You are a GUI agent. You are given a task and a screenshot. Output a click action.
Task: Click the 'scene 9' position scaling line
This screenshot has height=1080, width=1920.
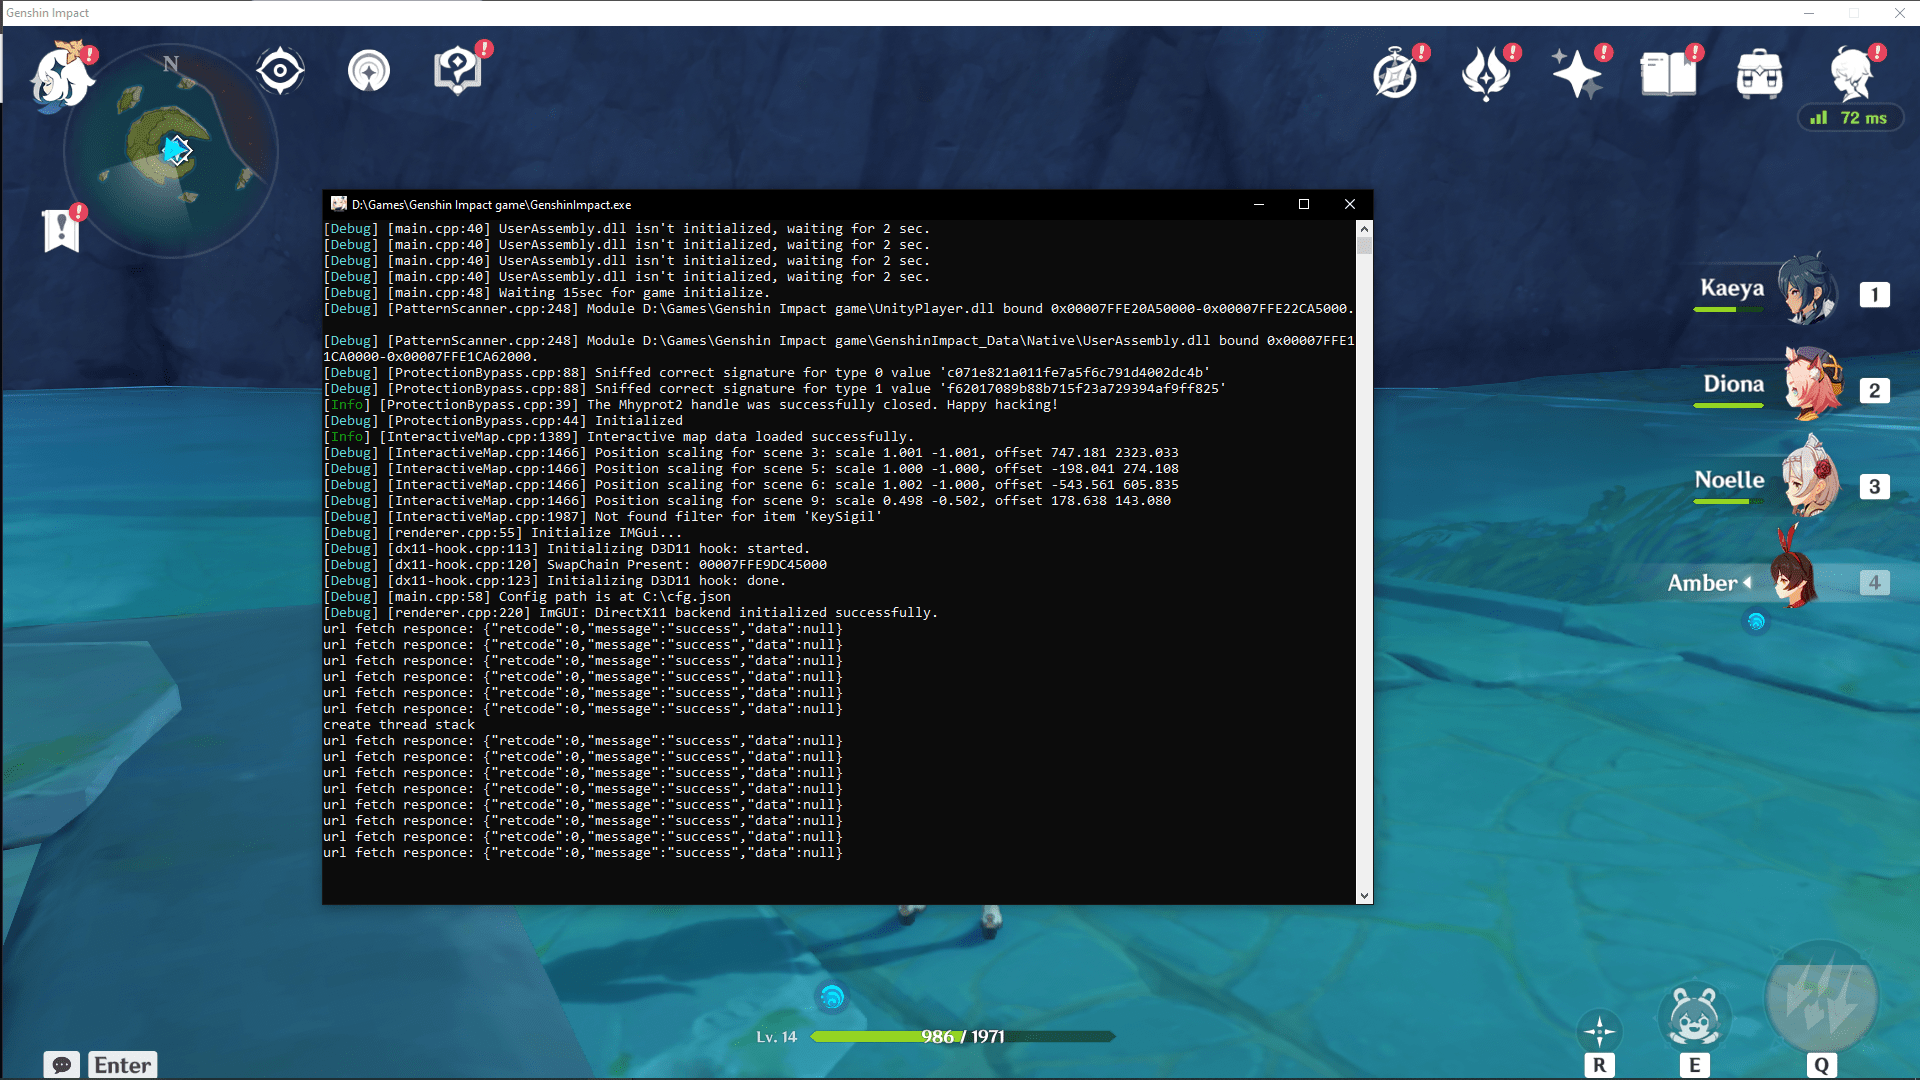click(x=747, y=501)
